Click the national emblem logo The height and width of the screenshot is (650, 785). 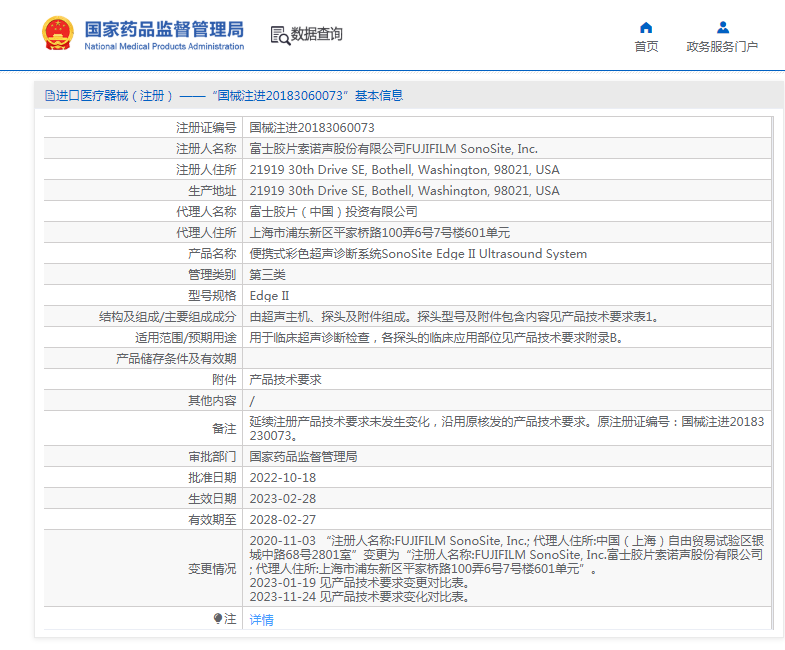[x=57, y=33]
